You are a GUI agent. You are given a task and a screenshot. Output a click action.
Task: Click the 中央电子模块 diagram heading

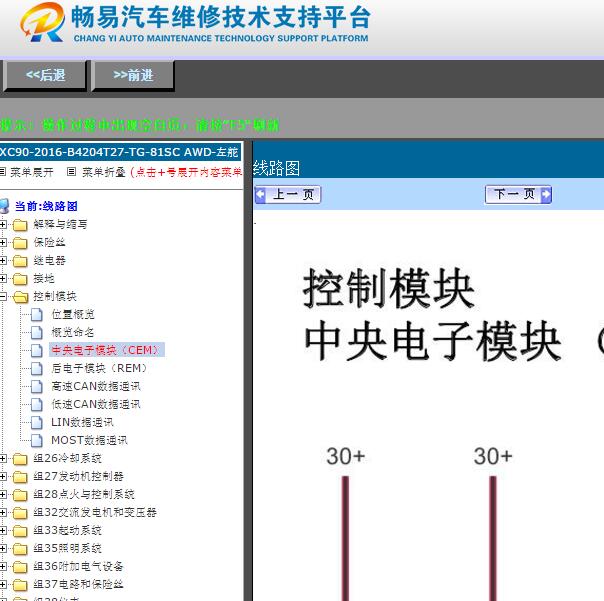(433, 341)
